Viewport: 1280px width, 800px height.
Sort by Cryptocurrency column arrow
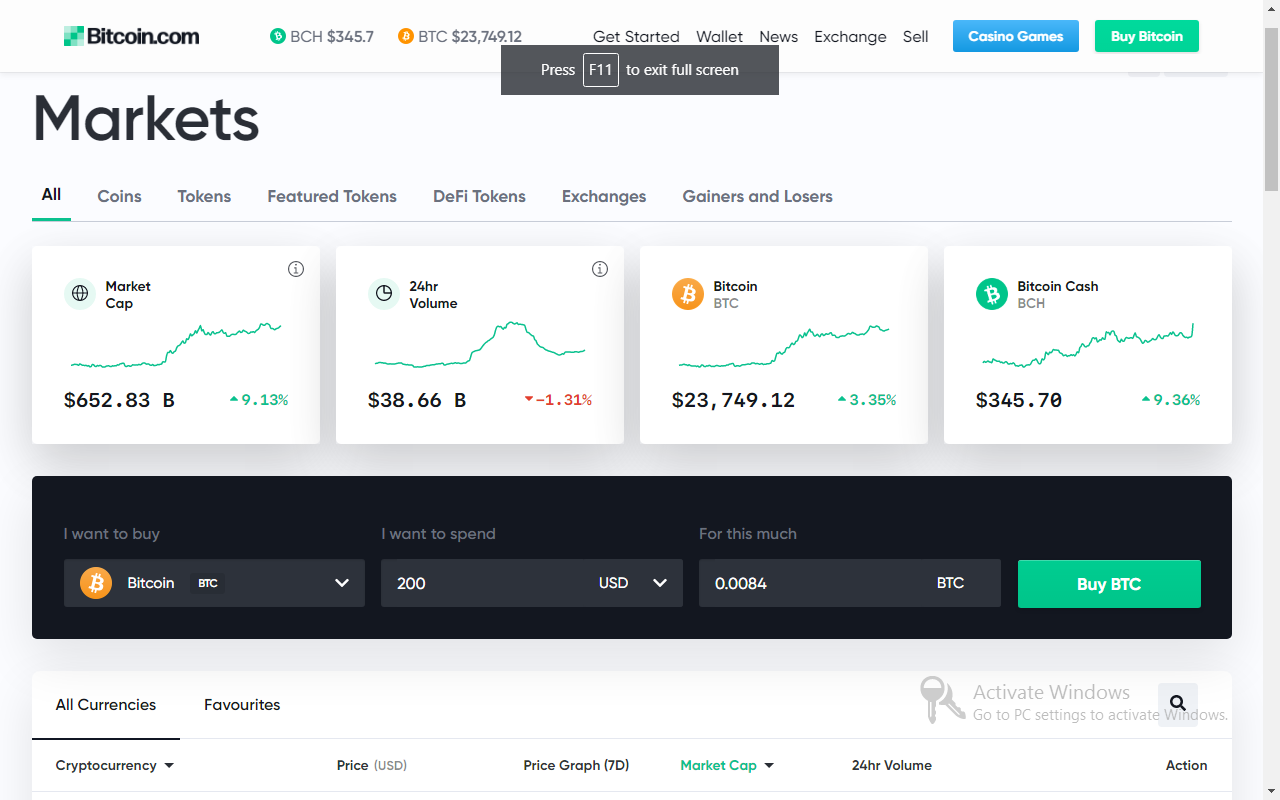169,766
